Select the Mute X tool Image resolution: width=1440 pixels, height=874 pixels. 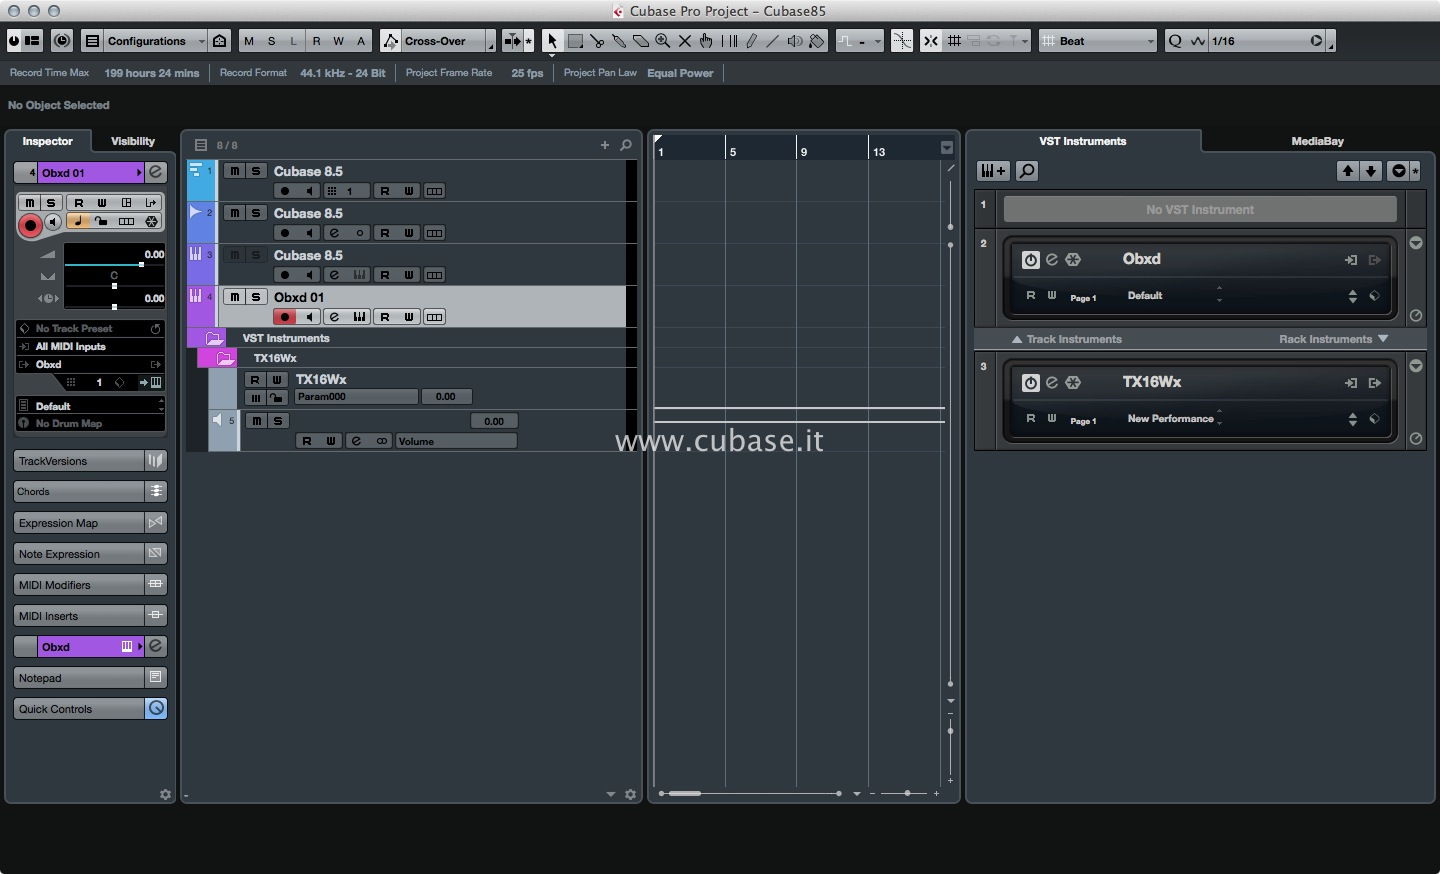(685, 41)
